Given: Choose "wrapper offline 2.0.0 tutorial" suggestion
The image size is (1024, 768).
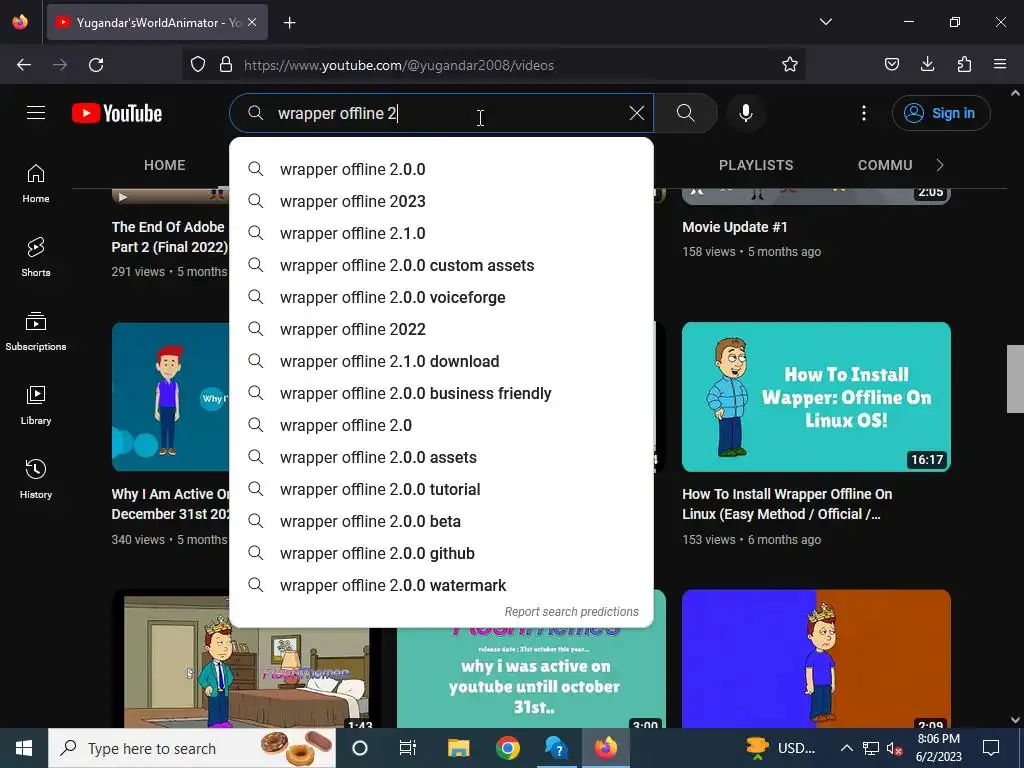Looking at the screenshot, I should click(441, 489).
